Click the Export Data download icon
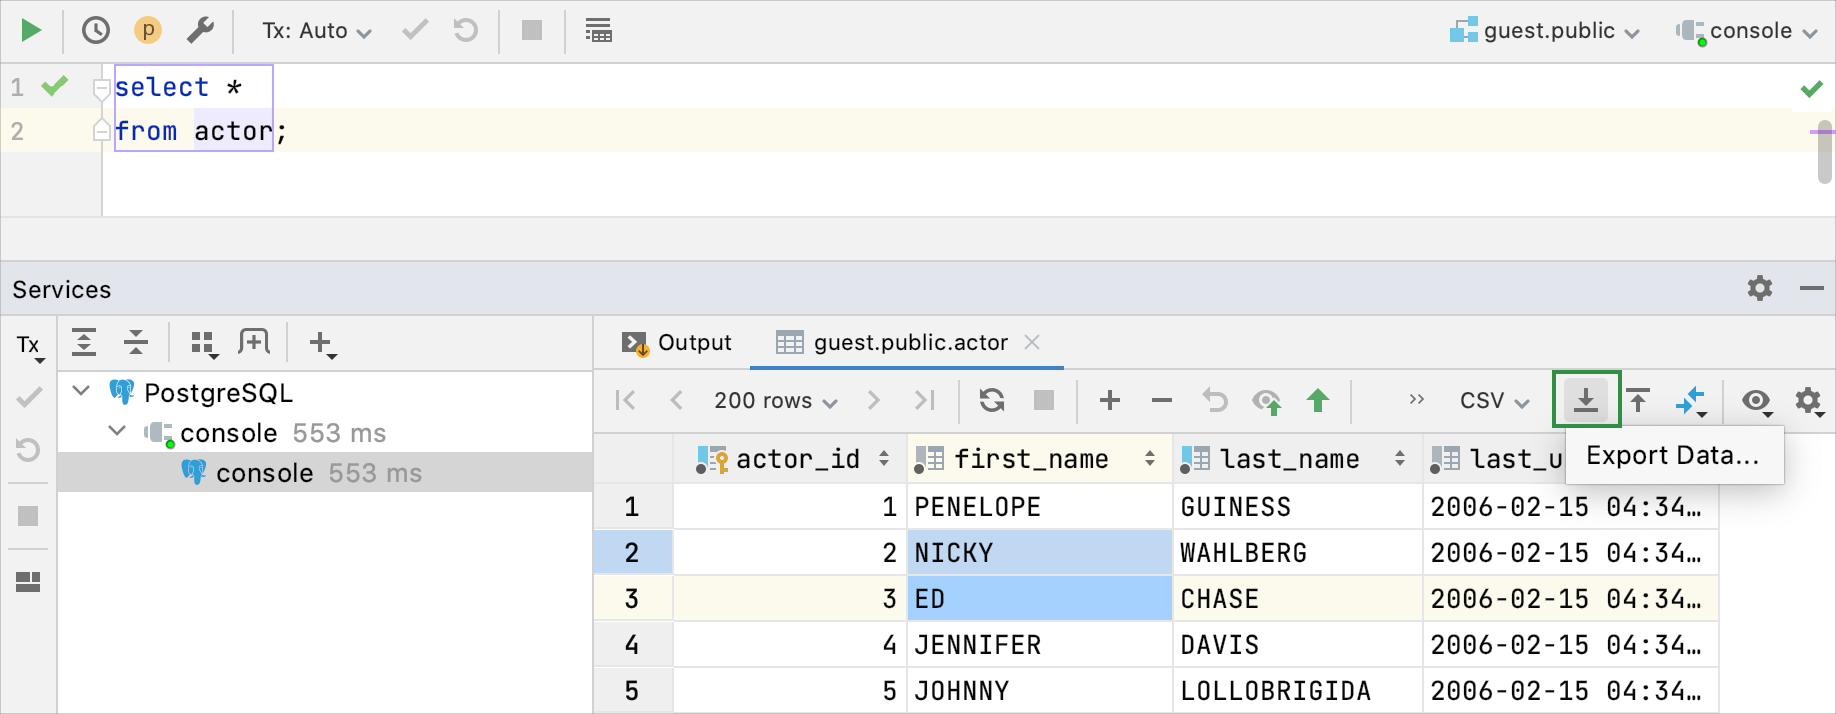 (x=1586, y=400)
